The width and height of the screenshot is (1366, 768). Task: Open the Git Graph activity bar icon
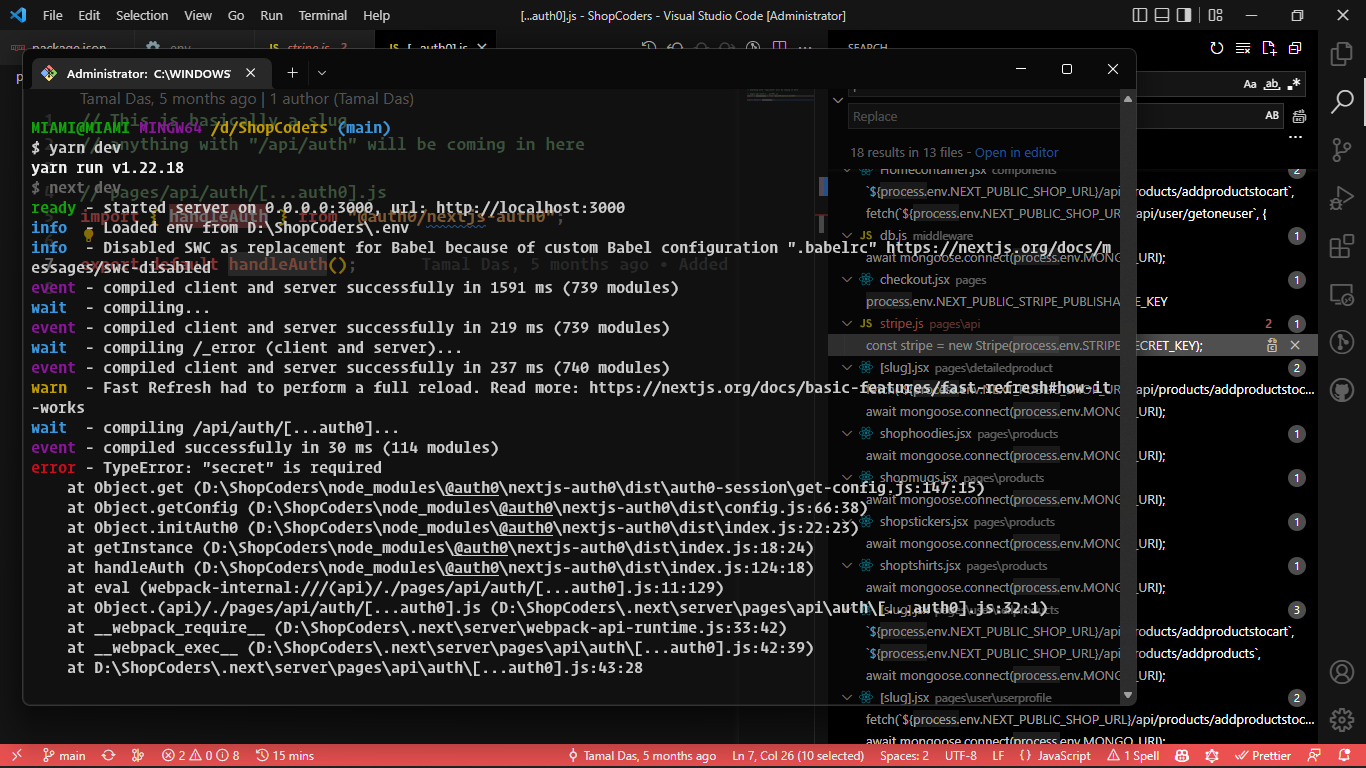pyautogui.click(x=1341, y=342)
